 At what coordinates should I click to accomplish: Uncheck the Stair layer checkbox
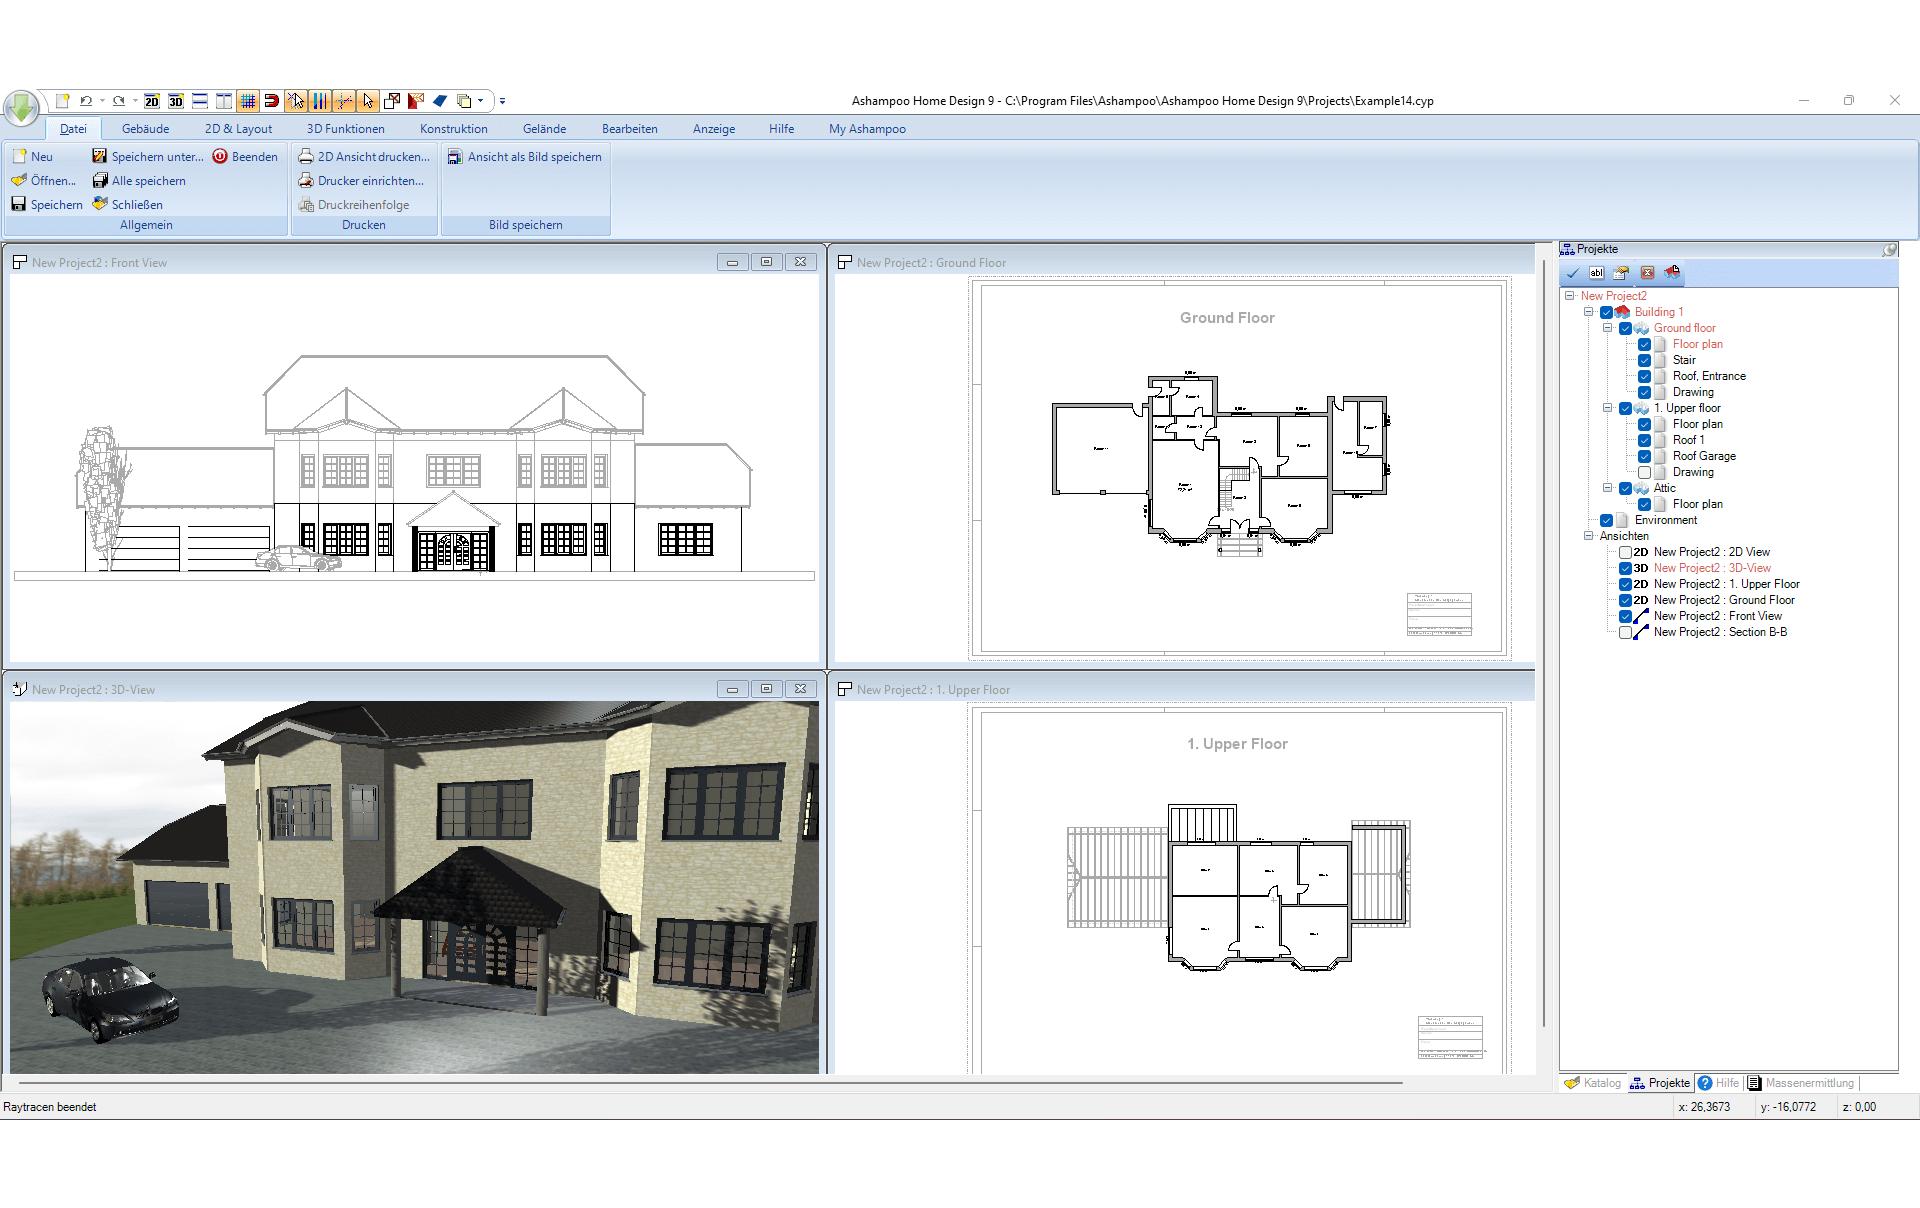pyautogui.click(x=1644, y=360)
